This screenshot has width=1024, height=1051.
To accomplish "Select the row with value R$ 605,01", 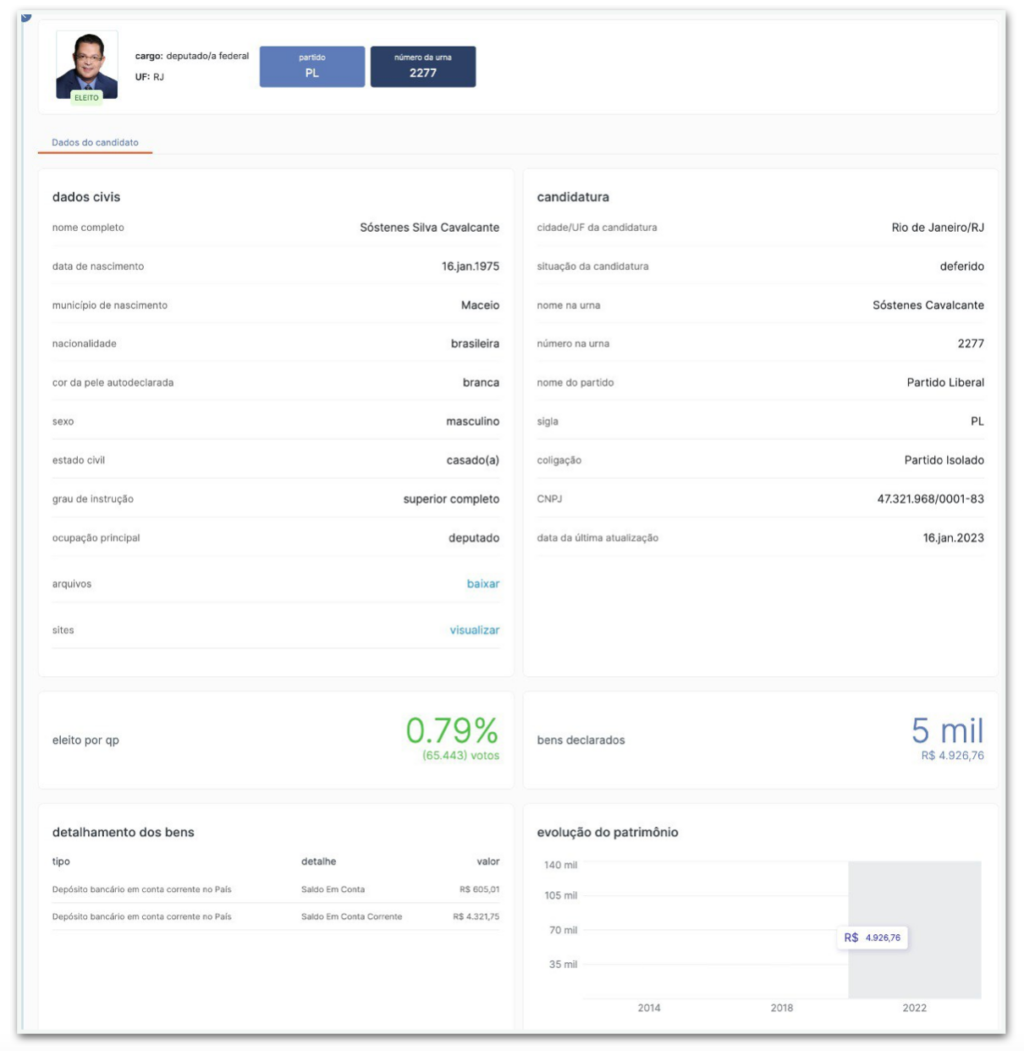I will coord(275,889).
